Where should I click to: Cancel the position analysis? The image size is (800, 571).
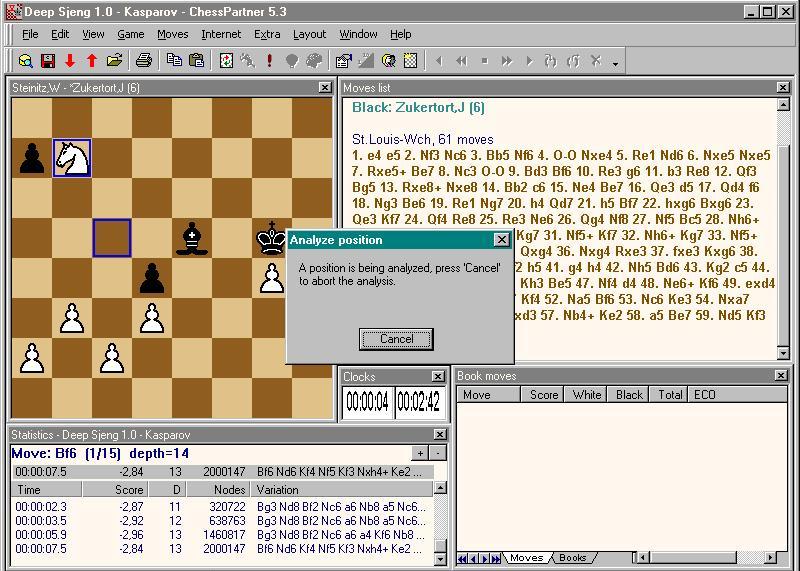396,339
